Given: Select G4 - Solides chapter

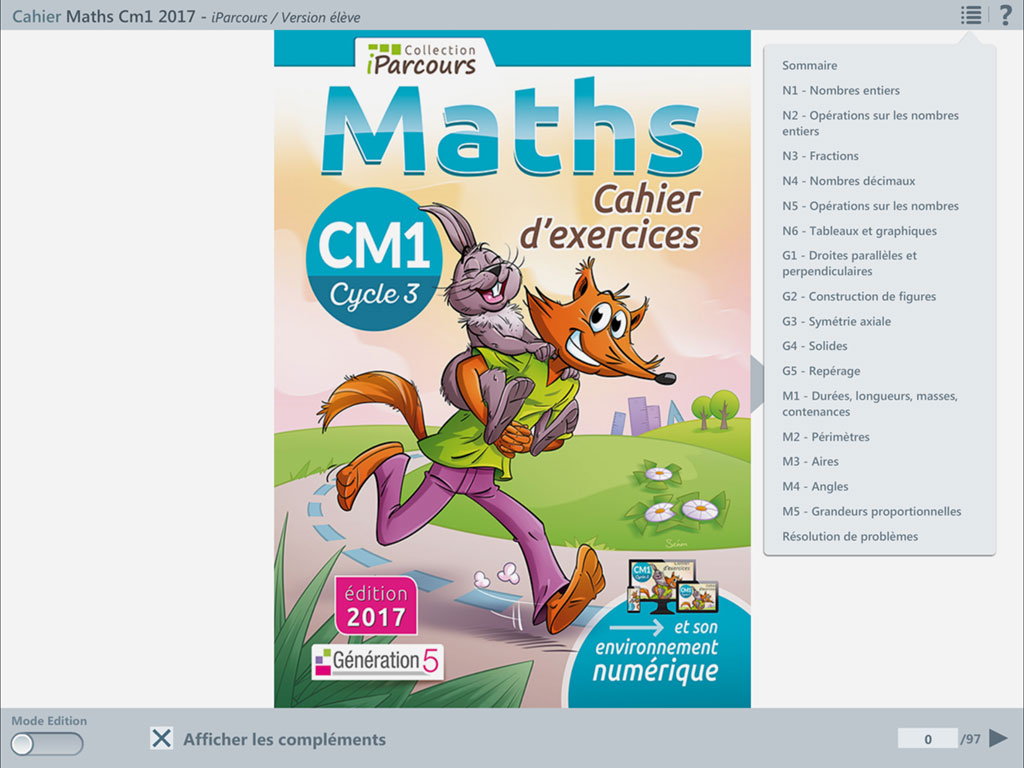Looking at the screenshot, I should click(x=814, y=346).
